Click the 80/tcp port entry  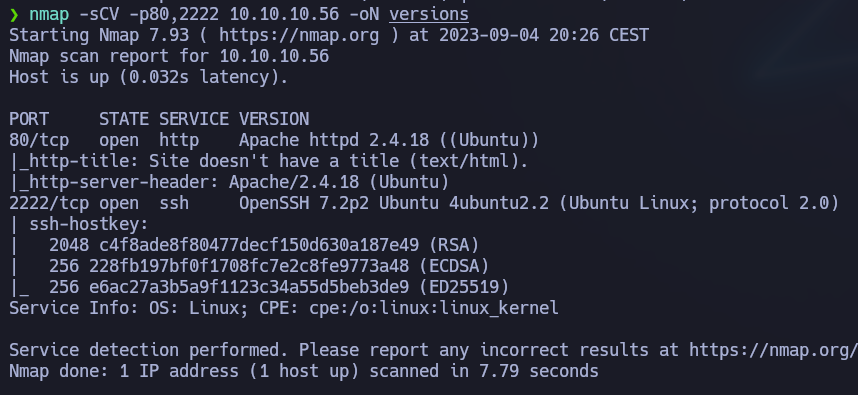pyautogui.click(x=39, y=140)
